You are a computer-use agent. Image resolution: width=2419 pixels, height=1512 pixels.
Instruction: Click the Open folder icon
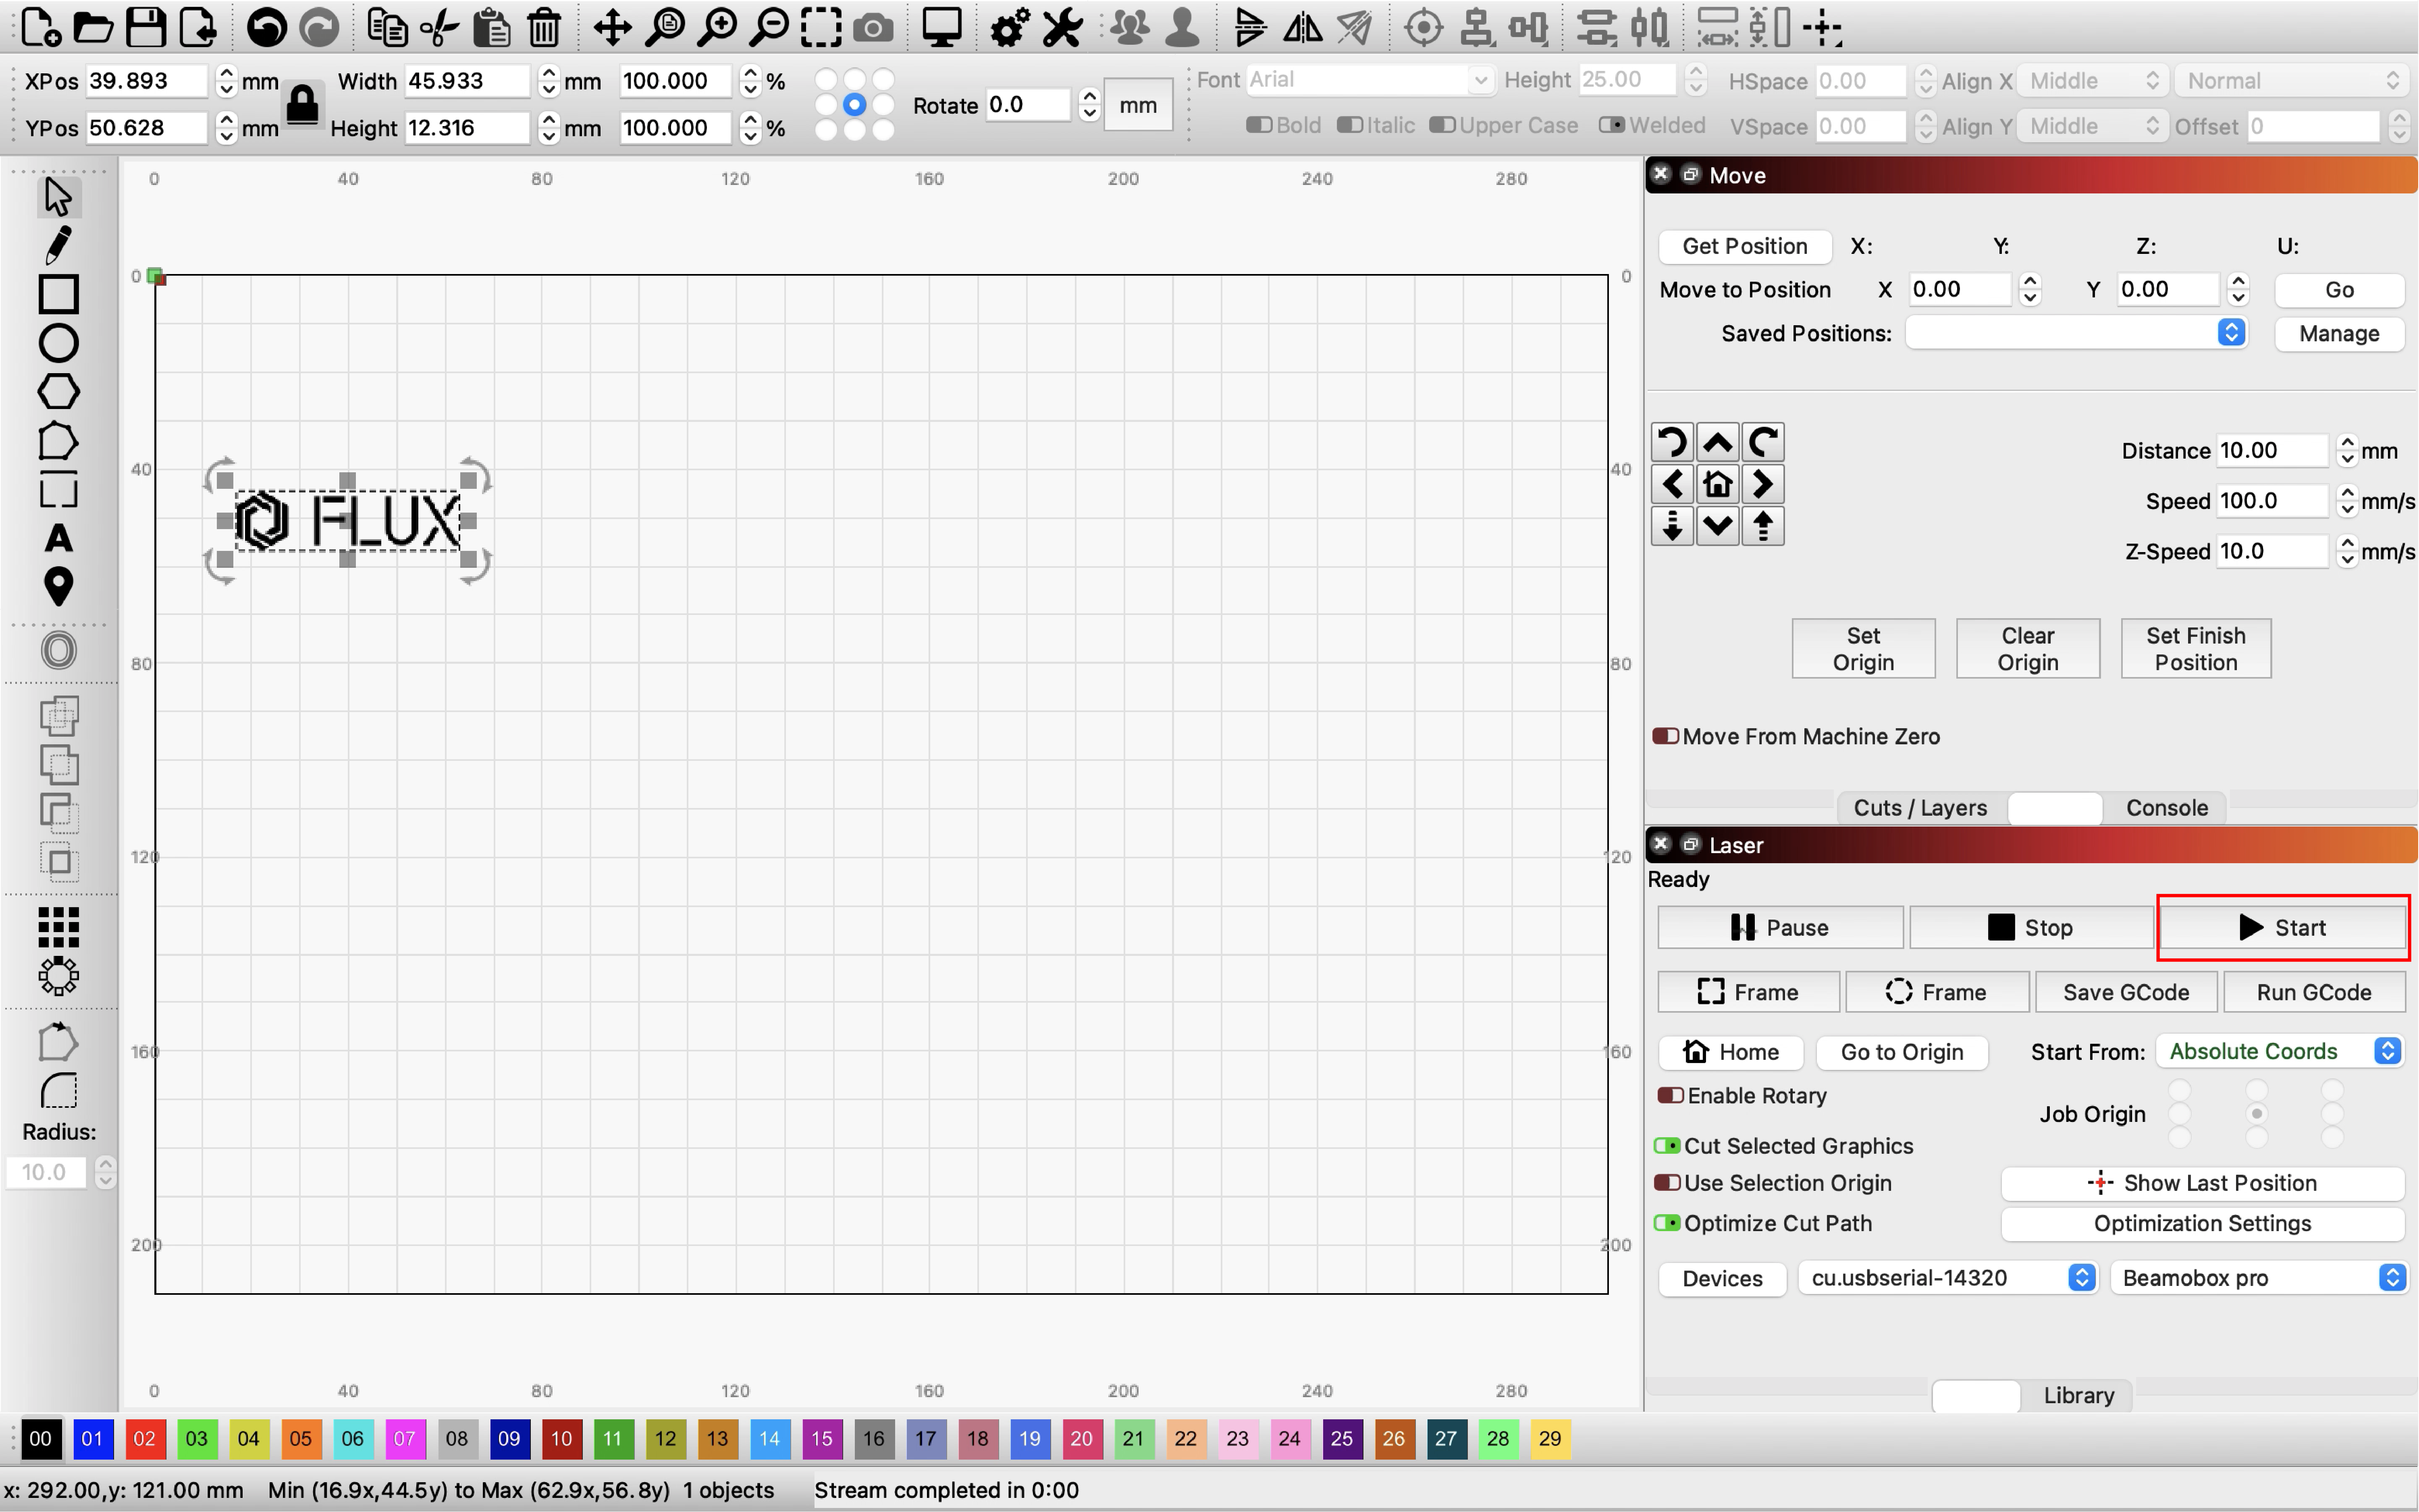pyautogui.click(x=93, y=28)
